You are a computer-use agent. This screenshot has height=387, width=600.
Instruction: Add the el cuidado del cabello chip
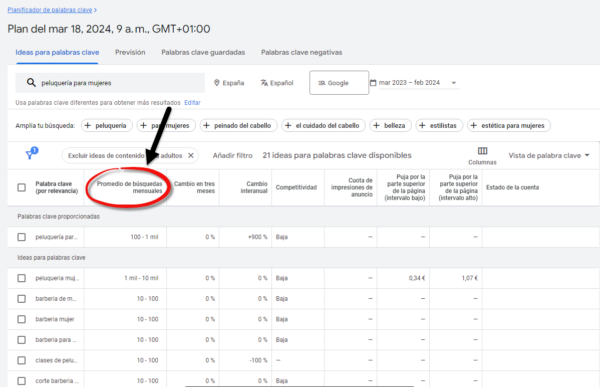coord(323,126)
